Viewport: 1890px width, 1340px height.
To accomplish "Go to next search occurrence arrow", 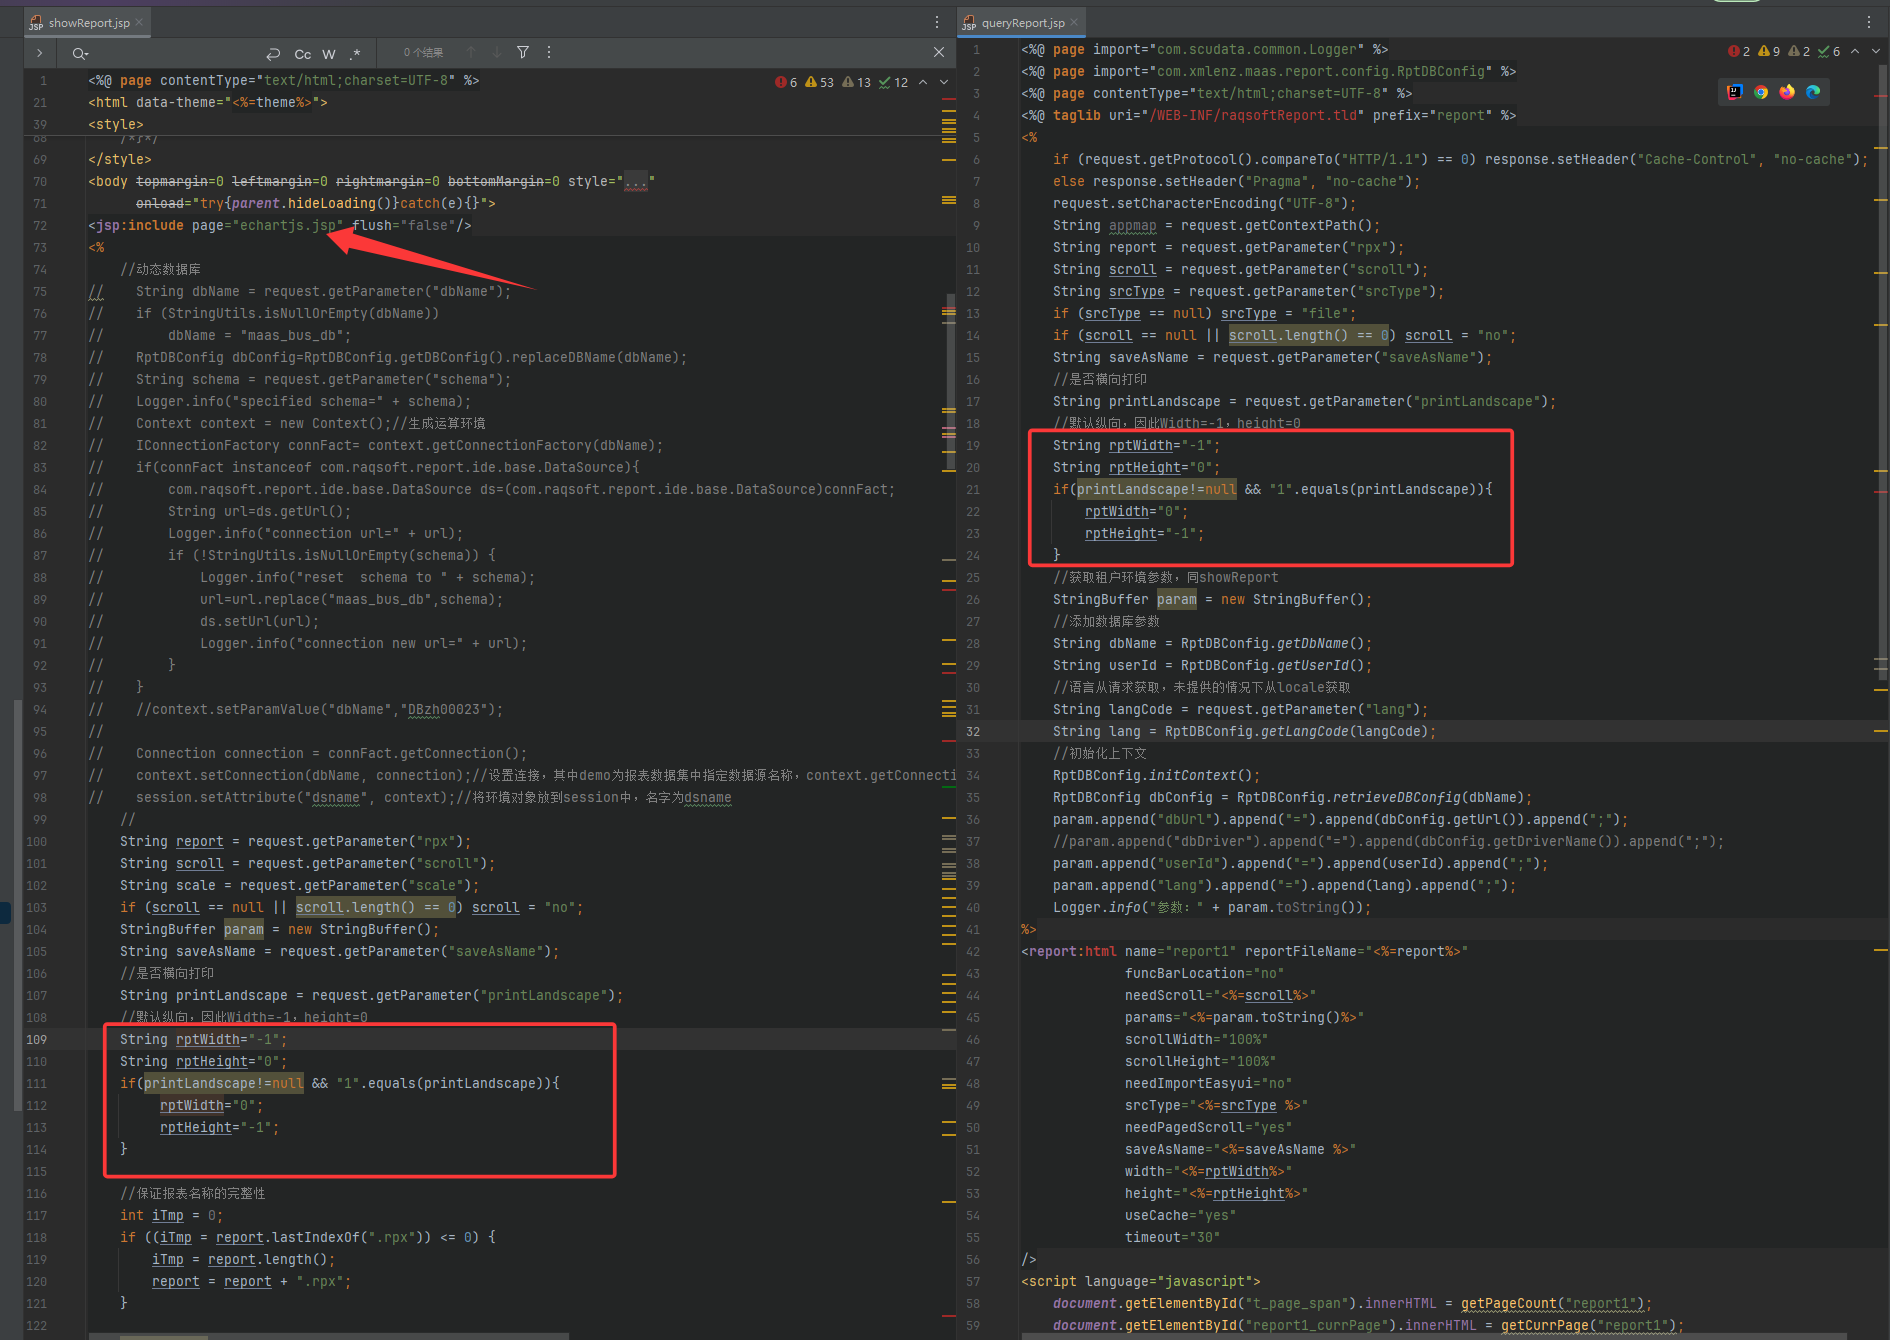I will click(496, 52).
